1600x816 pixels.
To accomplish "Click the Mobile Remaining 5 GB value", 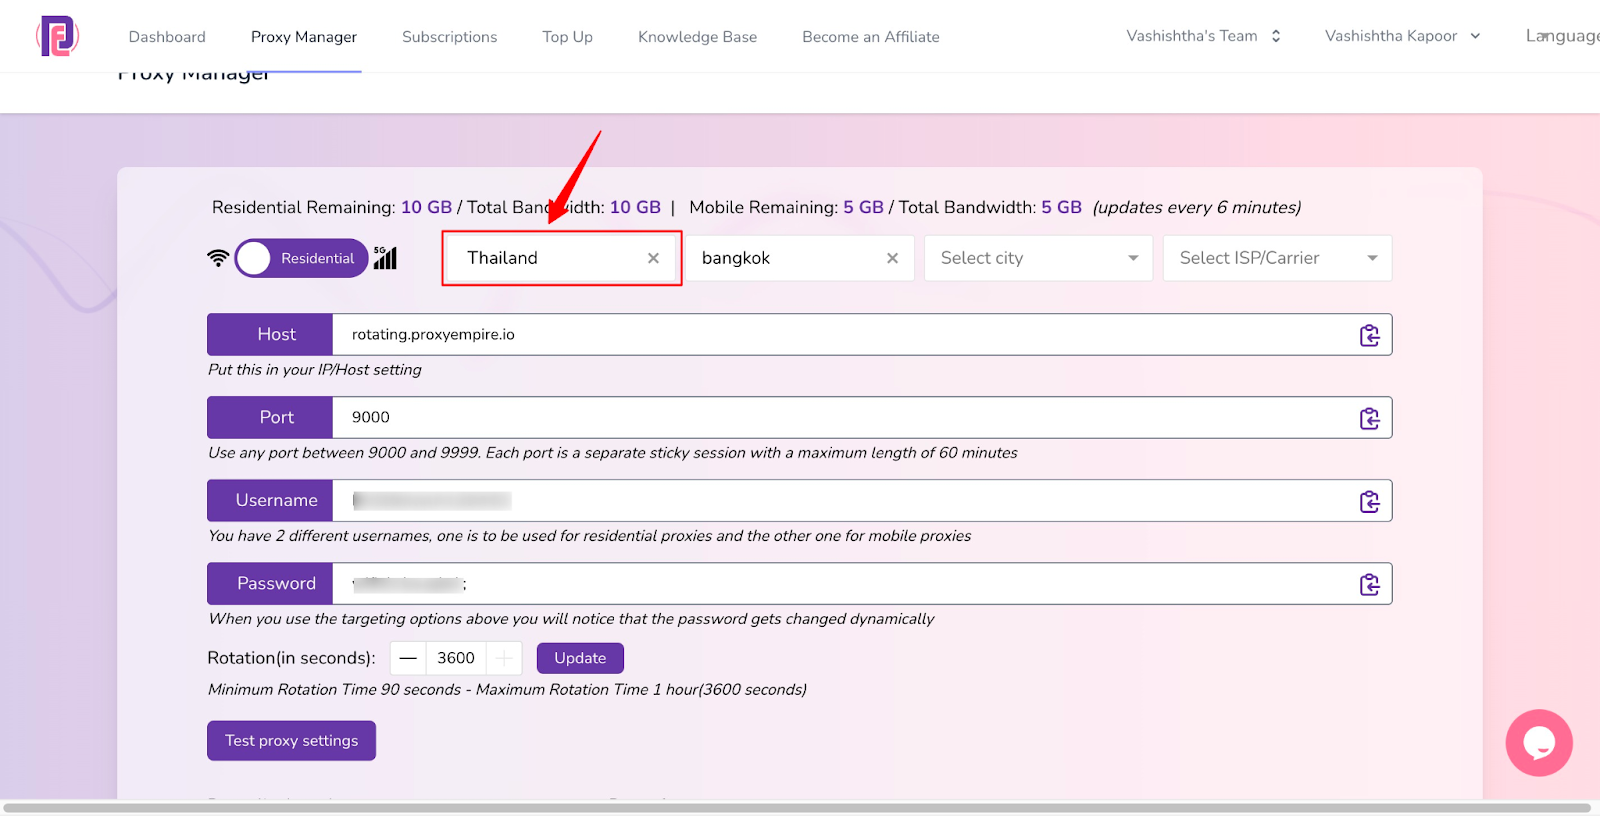I will (863, 207).
